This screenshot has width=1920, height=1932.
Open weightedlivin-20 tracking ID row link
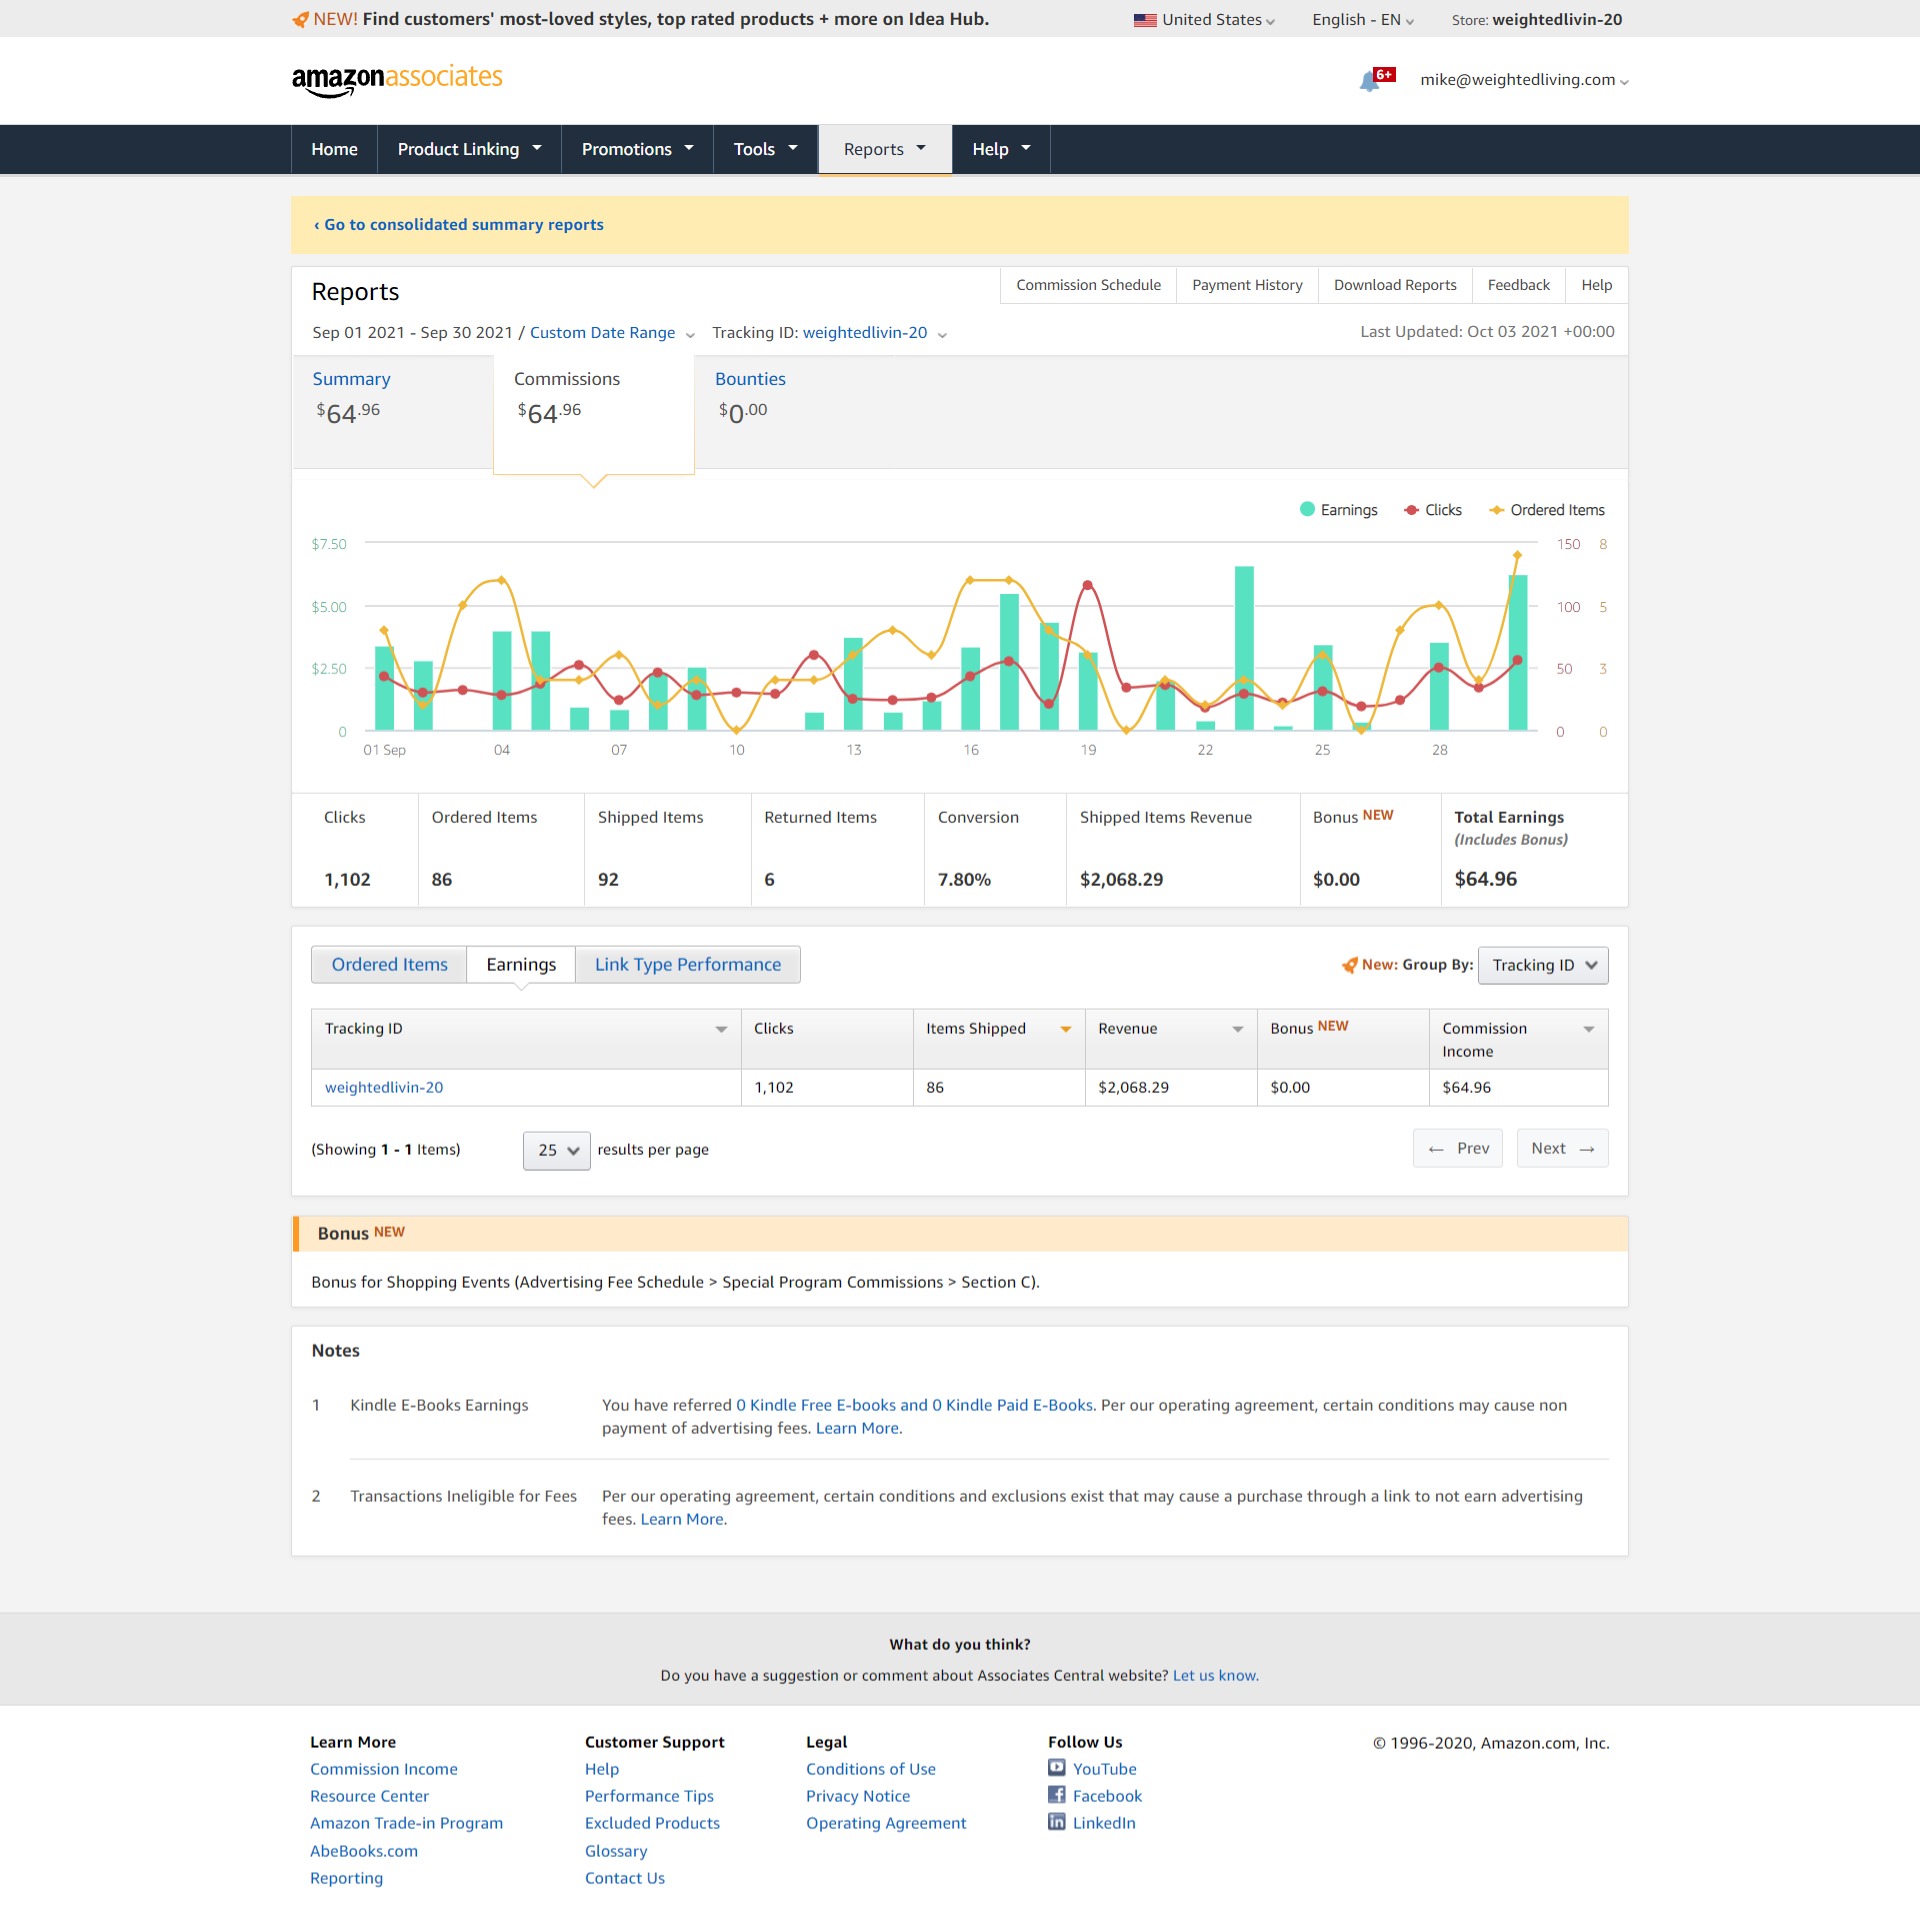pyautogui.click(x=384, y=1088)
